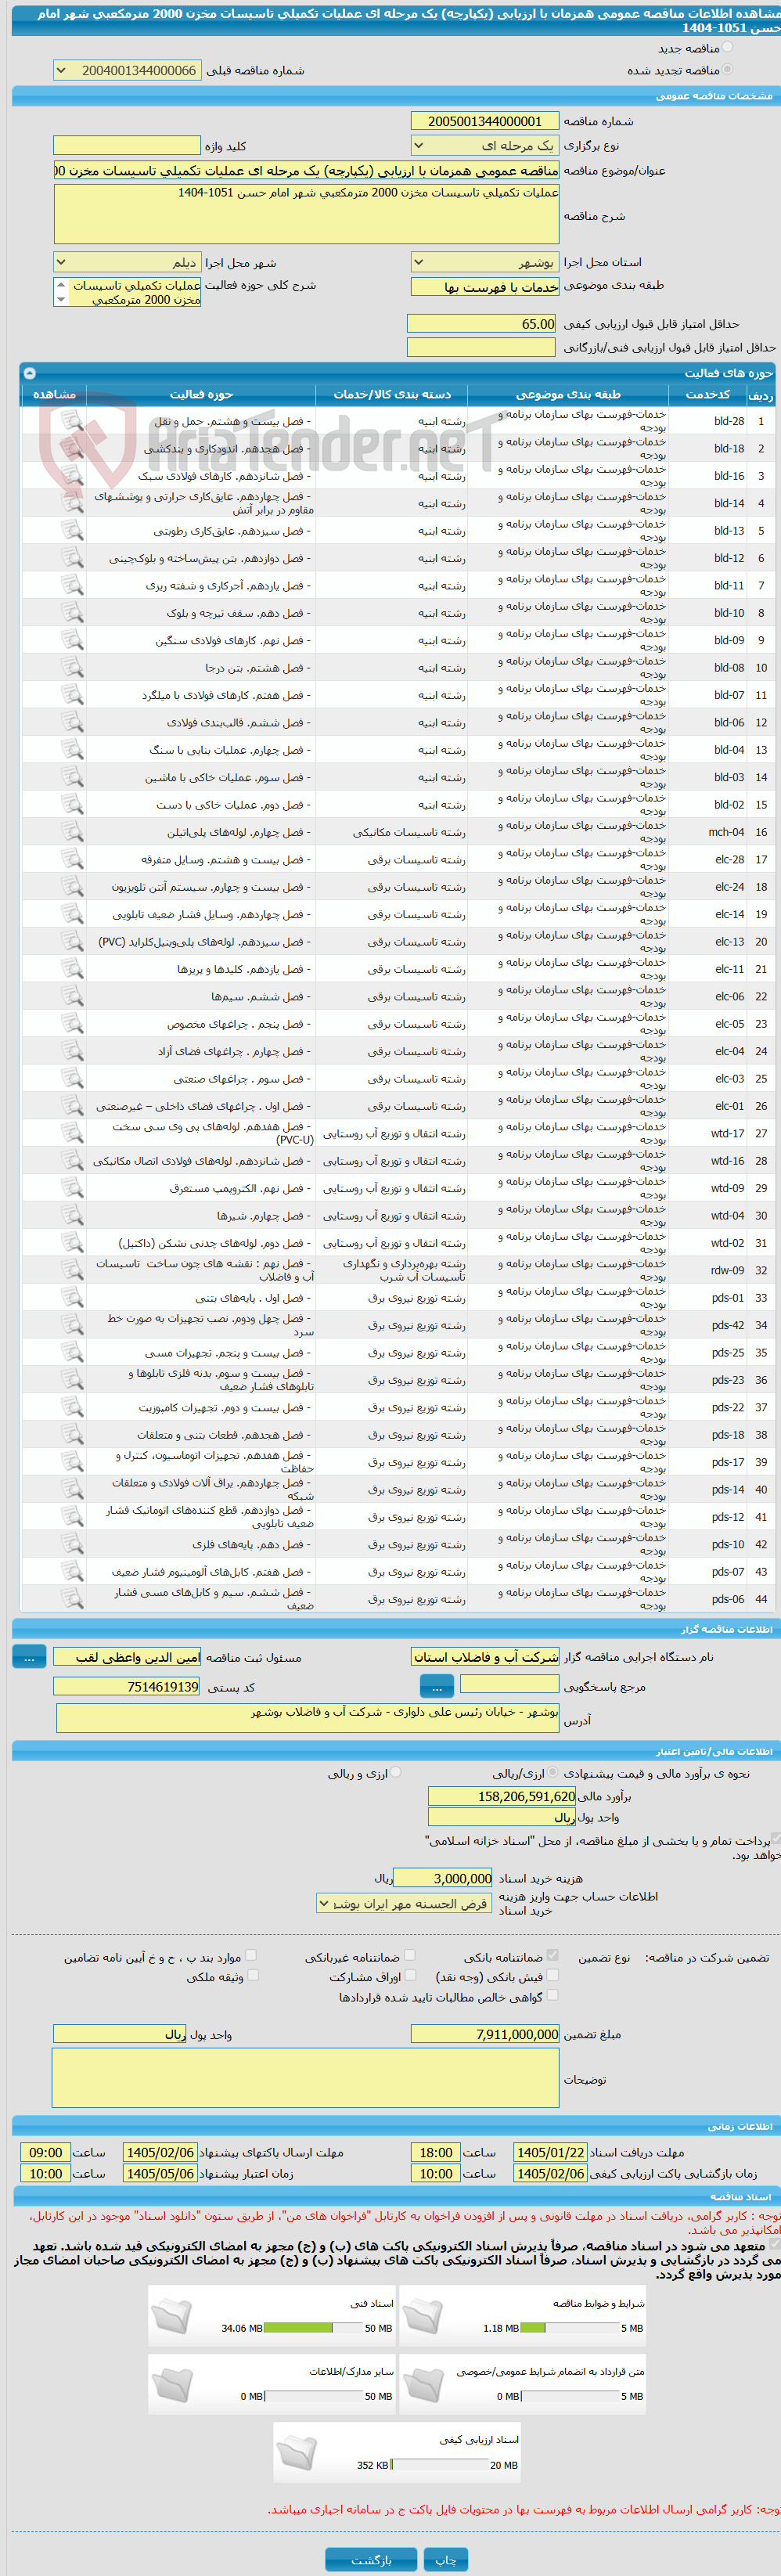Collapse the حوزه های فعالیت panel arrow
This screenshot has height=2576, width=781.
pos(29,373)
